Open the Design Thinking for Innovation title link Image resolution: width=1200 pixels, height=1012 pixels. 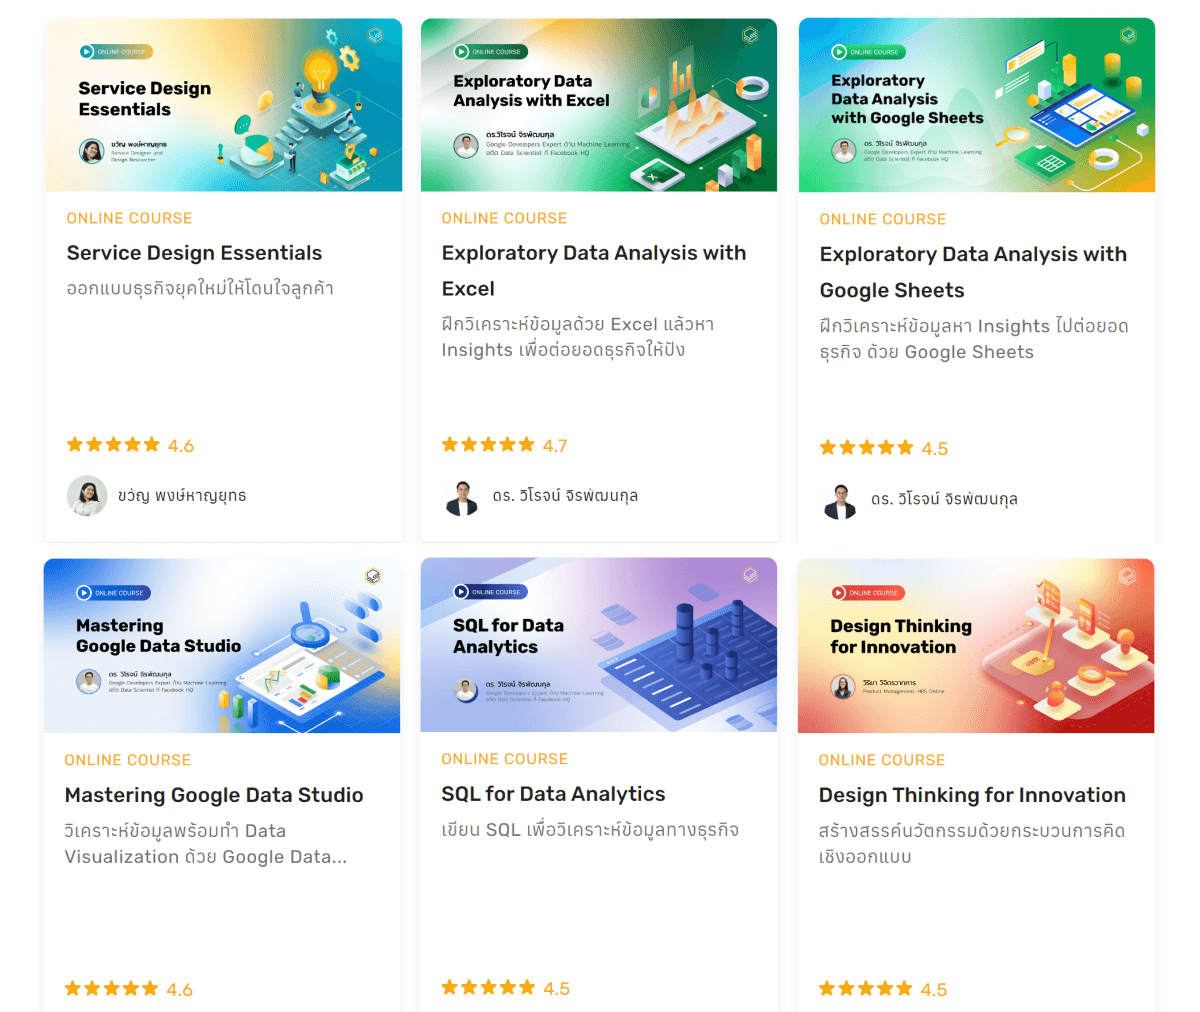point(971,795)
